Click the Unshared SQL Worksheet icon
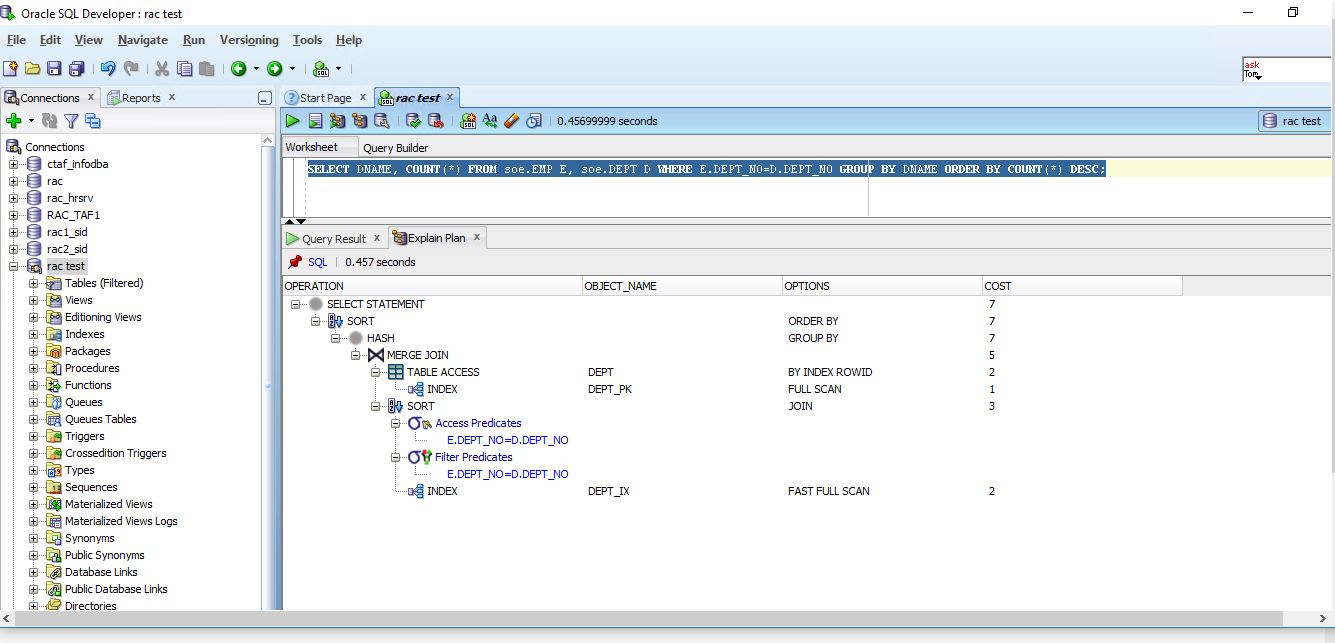 (468, 121)
